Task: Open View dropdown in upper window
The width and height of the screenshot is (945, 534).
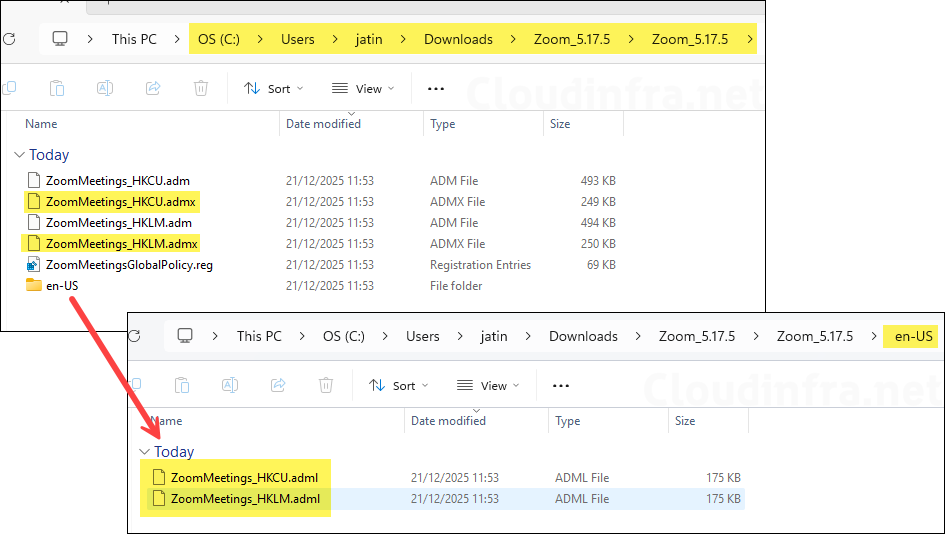Action: pos(363,89)
